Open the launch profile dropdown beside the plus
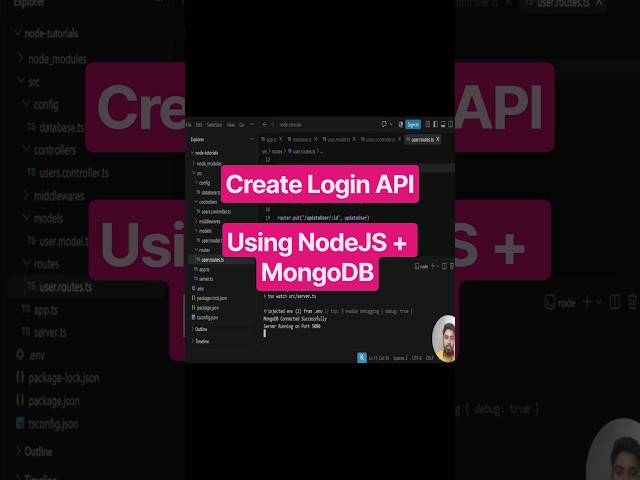Screen dimensions: 640x480 coord(438,266)
